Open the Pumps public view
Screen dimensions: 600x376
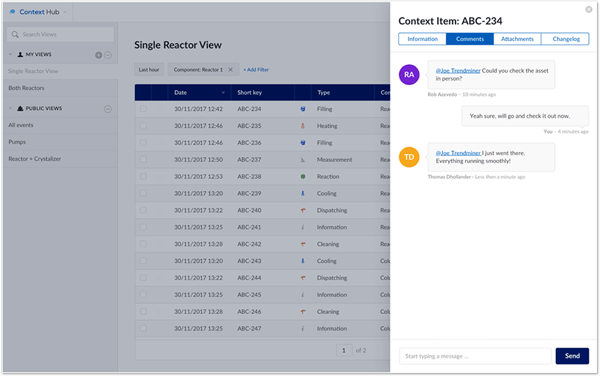pos(60,142)
